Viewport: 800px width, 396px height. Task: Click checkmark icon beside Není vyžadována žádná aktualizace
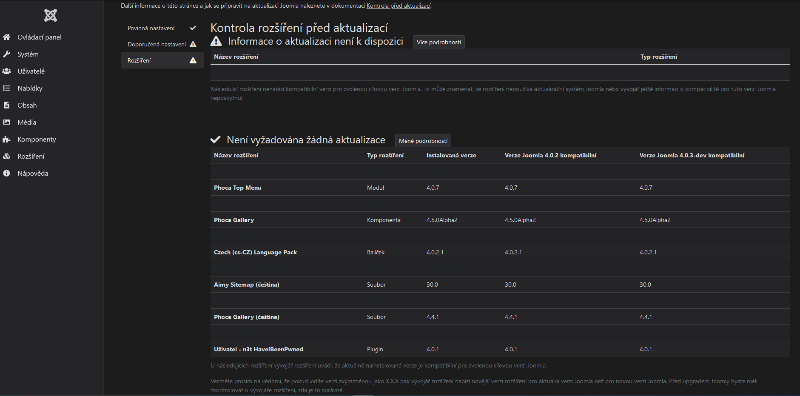tap(215, 139)
